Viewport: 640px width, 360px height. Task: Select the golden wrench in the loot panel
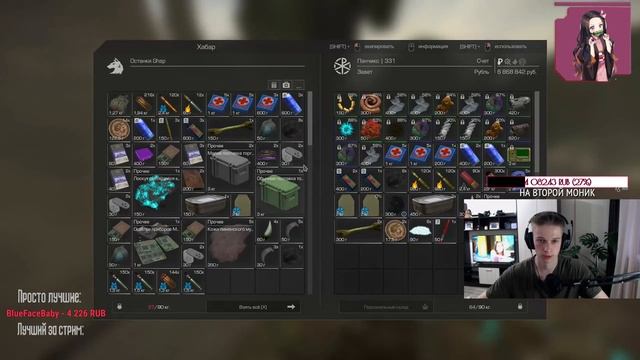pyautogui.click(x=231, y=129)
